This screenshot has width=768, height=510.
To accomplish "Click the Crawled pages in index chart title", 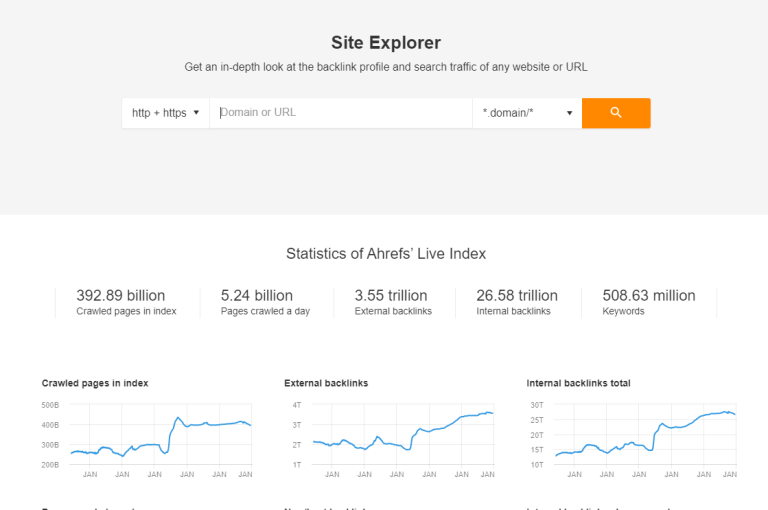I will (x=95, y=383).
